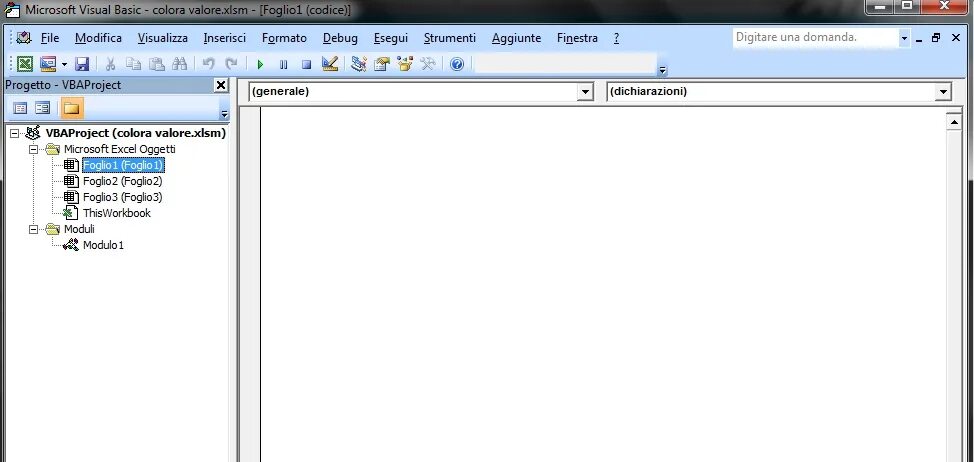Screen dimensions: 974x462
Task: Select Foglio3 (Foglio3) in project tree
Action: pos(122,197)
